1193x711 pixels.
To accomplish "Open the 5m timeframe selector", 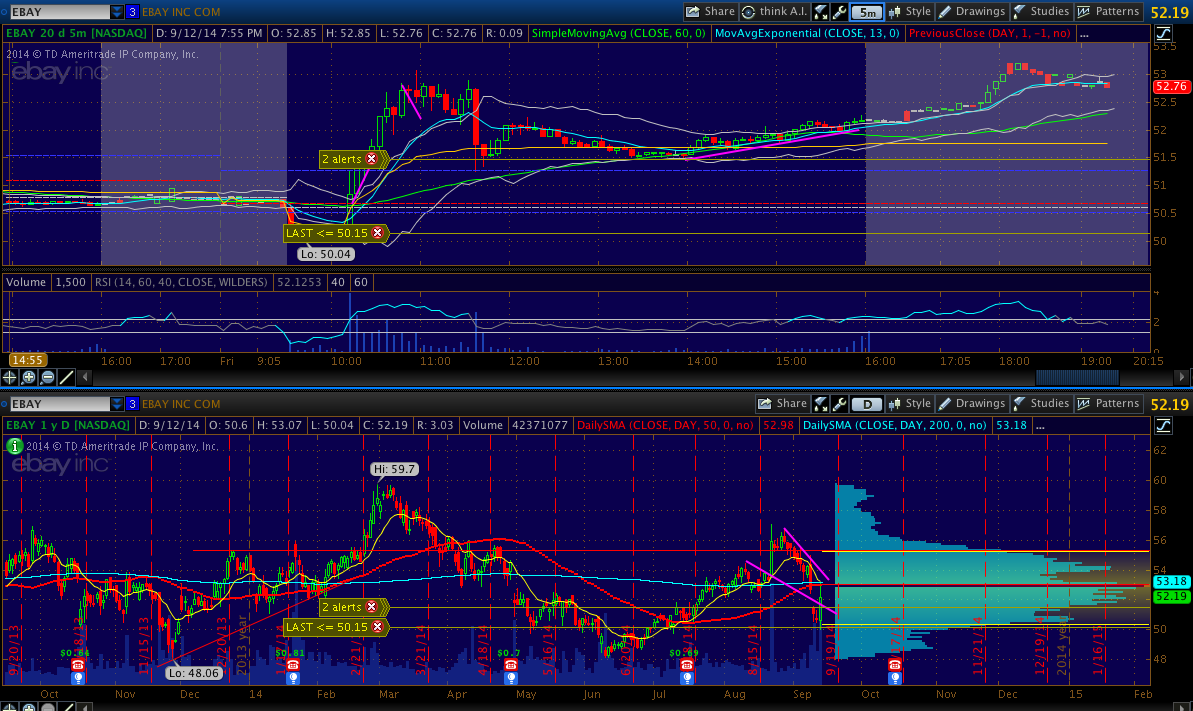I will click(x=868, y=12).
